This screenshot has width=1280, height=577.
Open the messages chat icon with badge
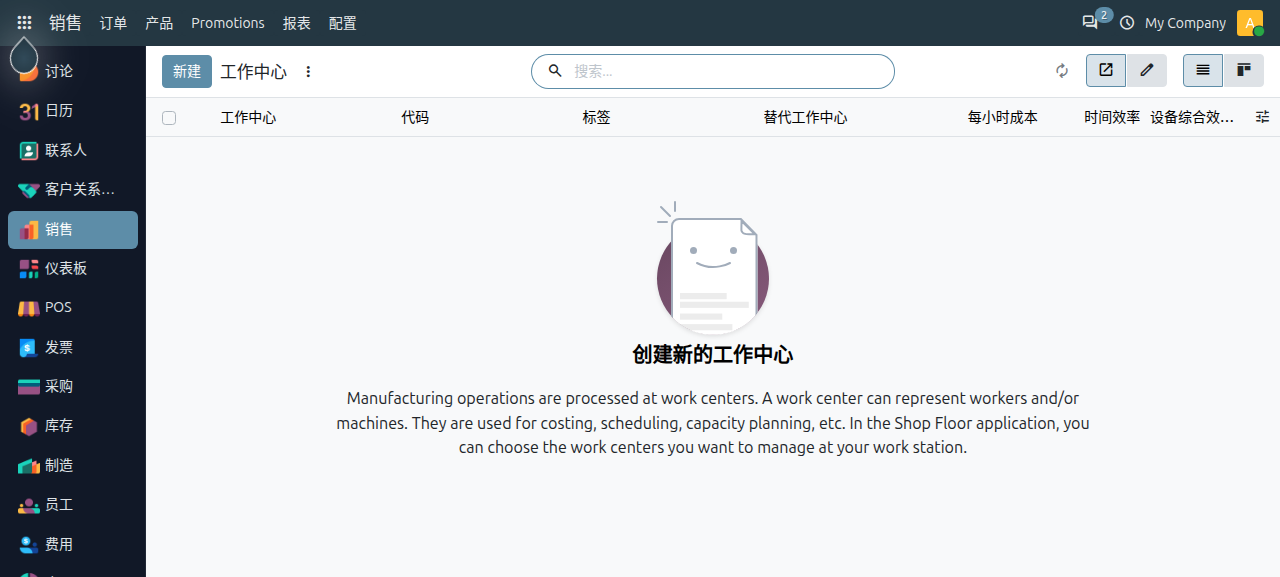(1092, 22)
